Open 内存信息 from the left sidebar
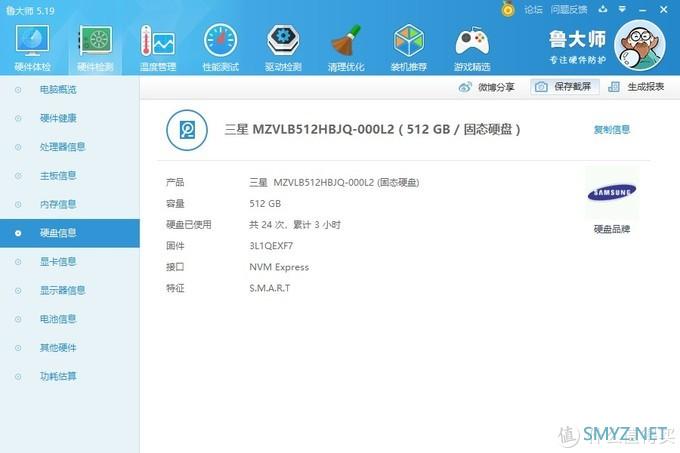Screen dimensions: 680x453 click(58, 204)
